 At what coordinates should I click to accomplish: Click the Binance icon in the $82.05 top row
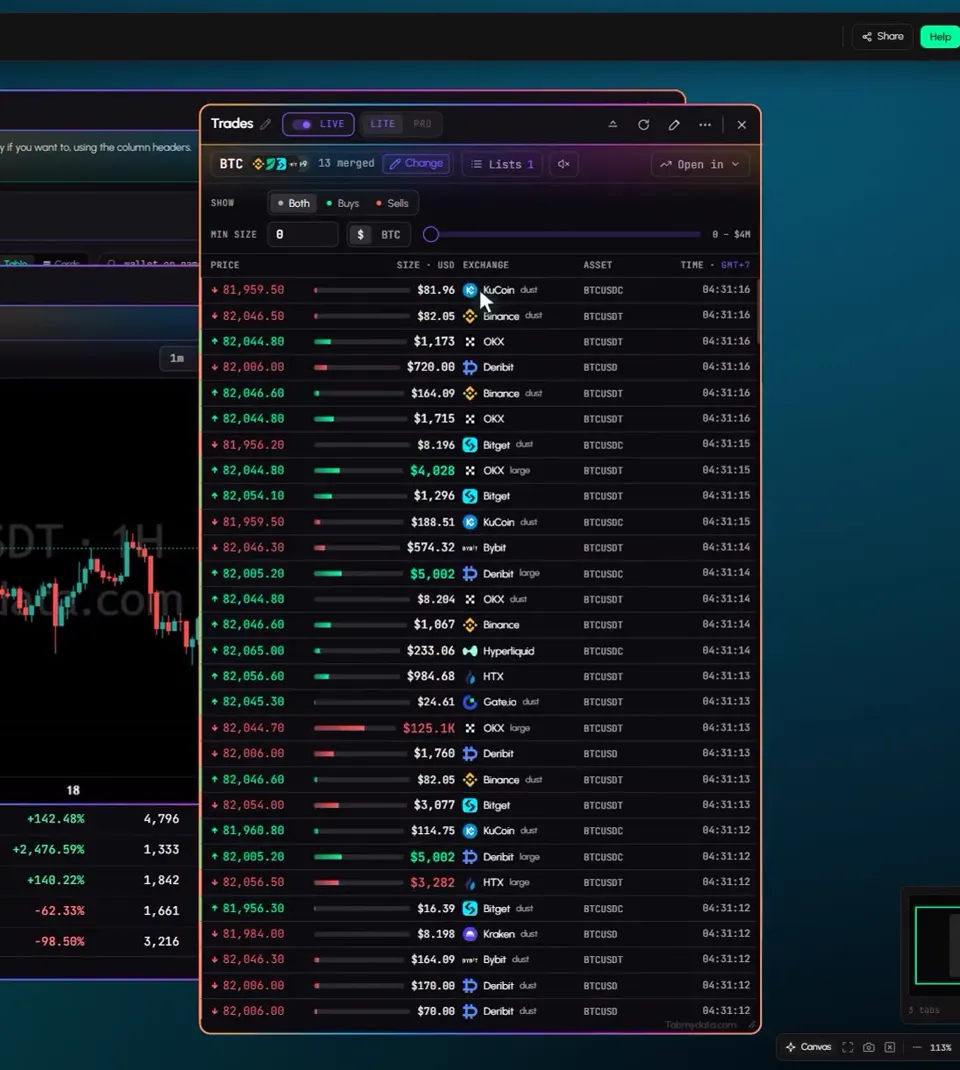click(x=470, y=316)
